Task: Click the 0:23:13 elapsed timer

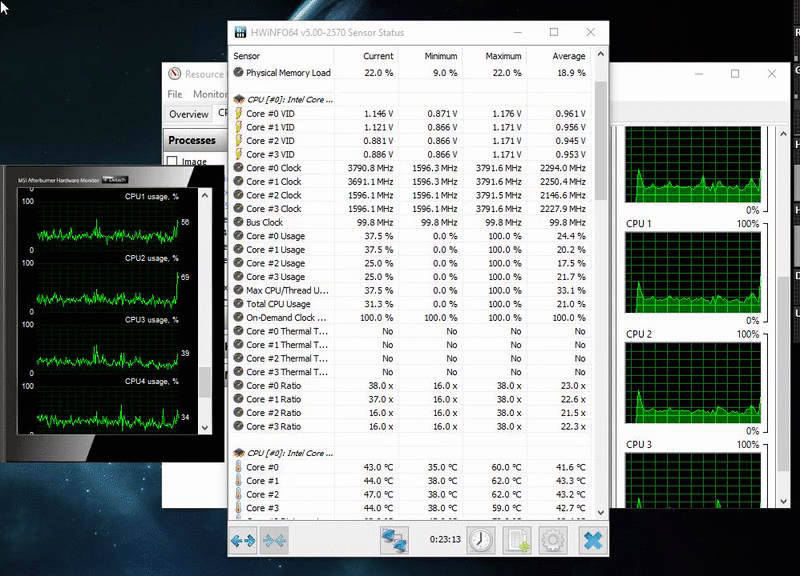Action: pyautogui.click(x=445, y=539)
